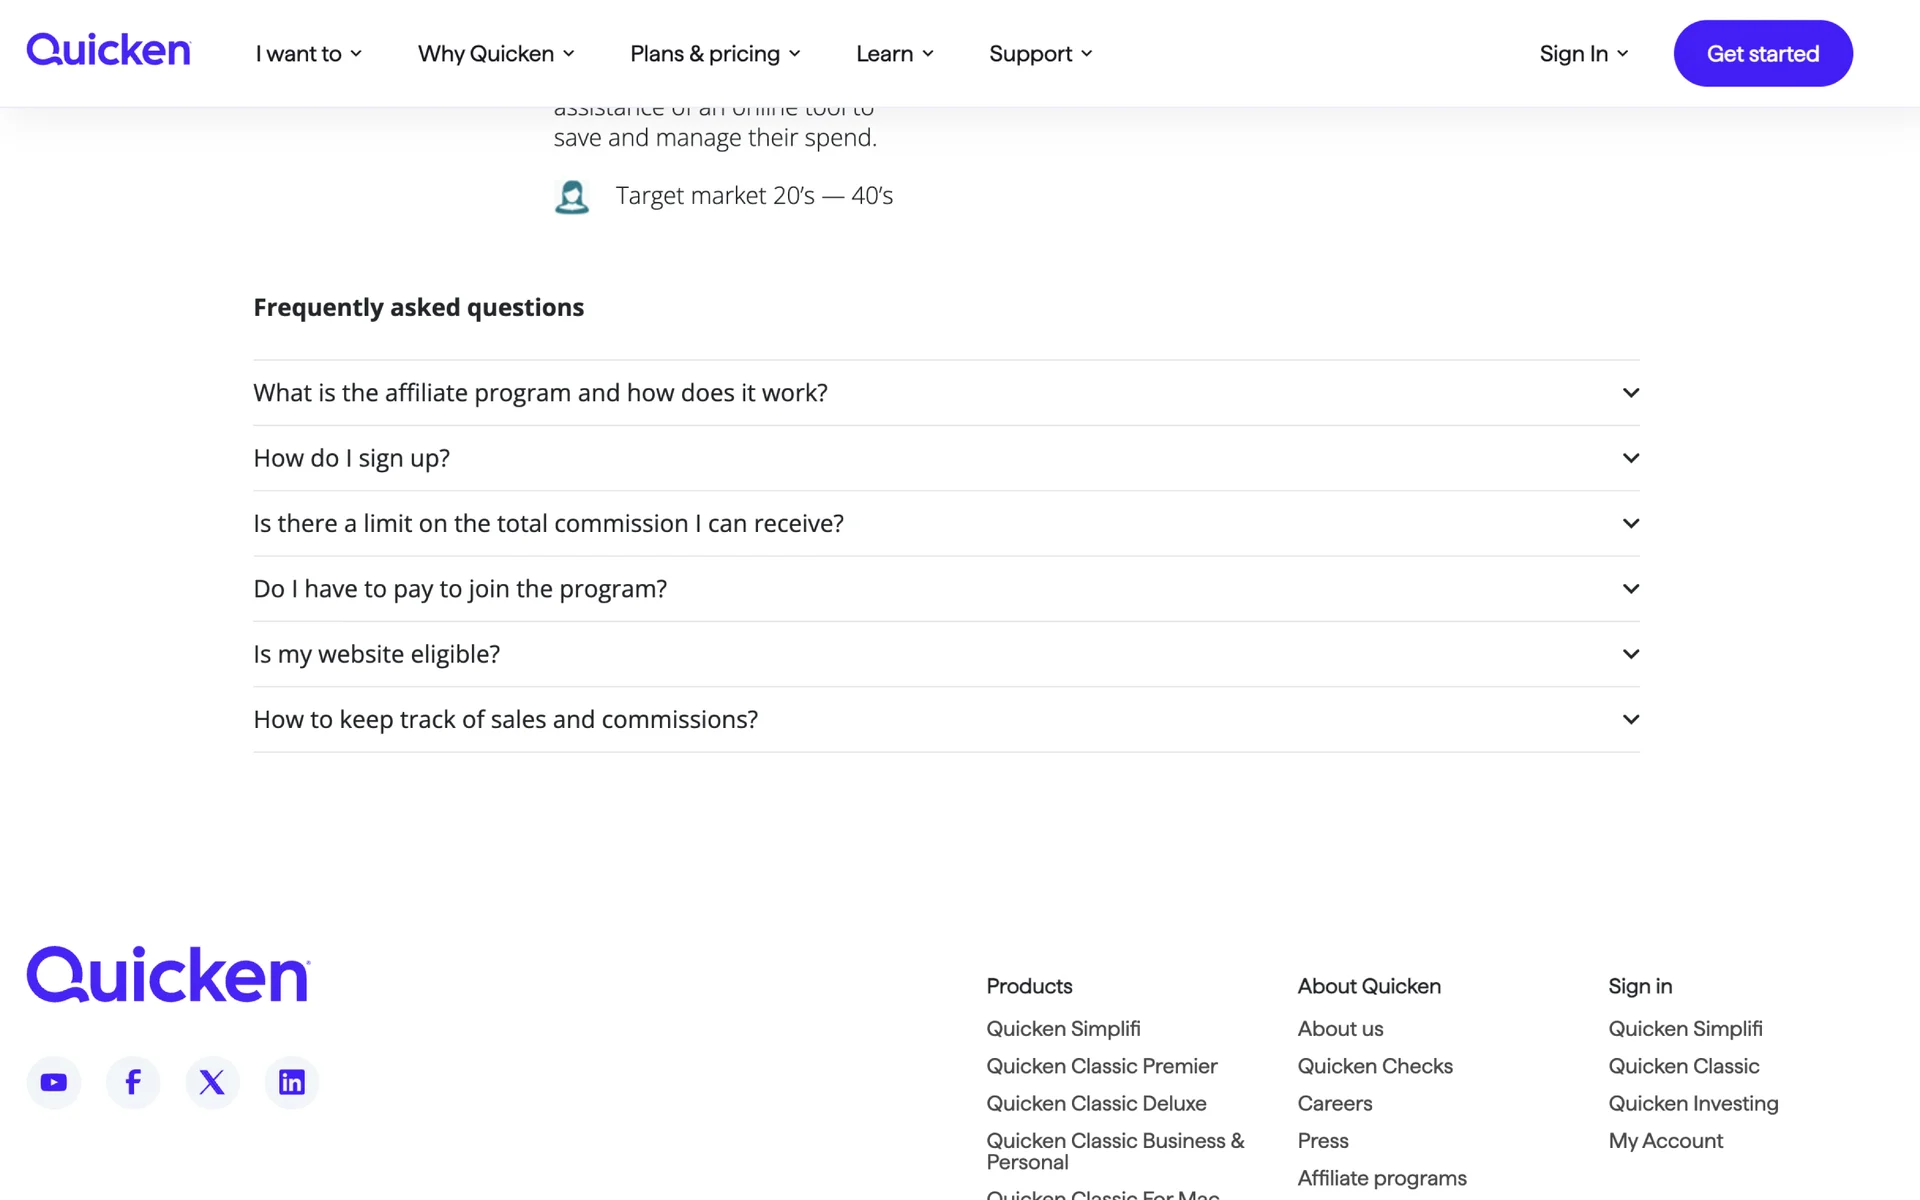Open the Quicken Simplifi product link
Viewport: 1920px width, 1200px height.
(x=1063, y=1029)
